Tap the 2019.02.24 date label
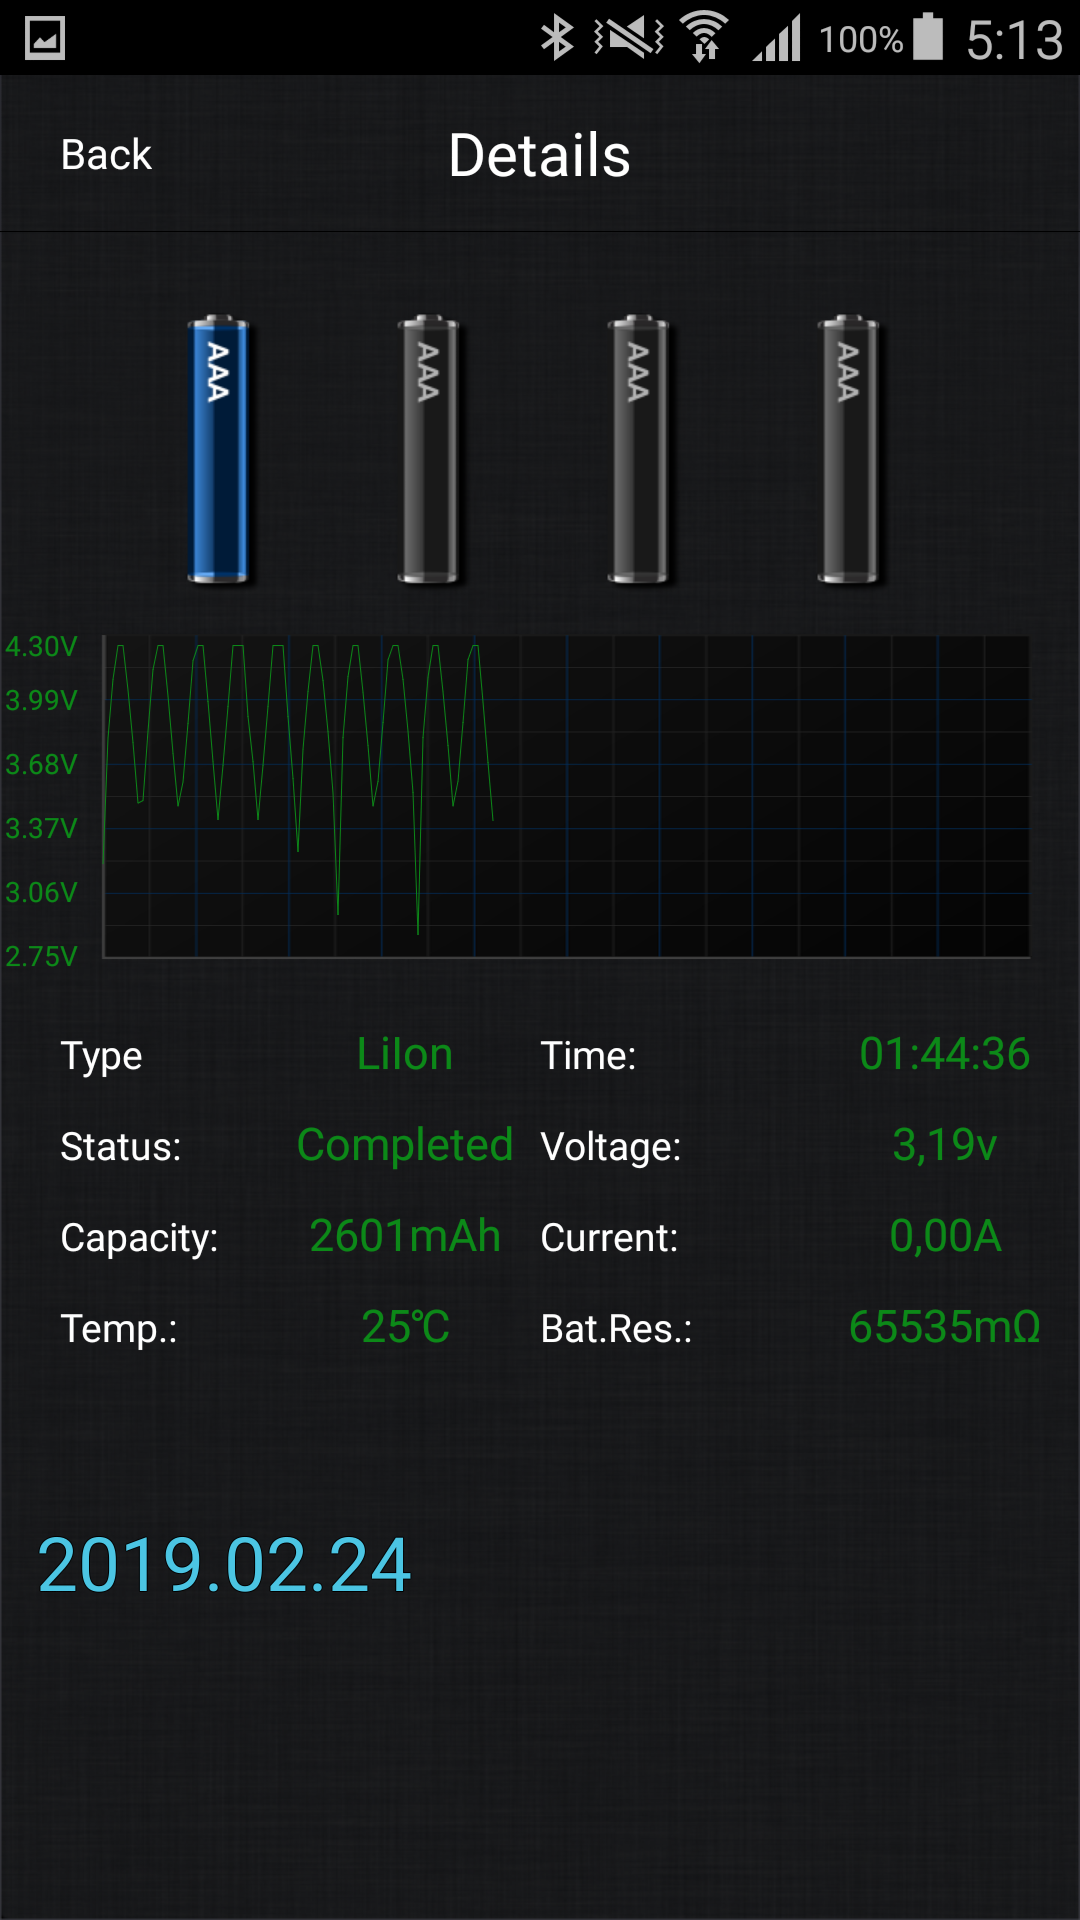The height and width of the screenshot is (1920, 1080). (x=224, y=1565)
